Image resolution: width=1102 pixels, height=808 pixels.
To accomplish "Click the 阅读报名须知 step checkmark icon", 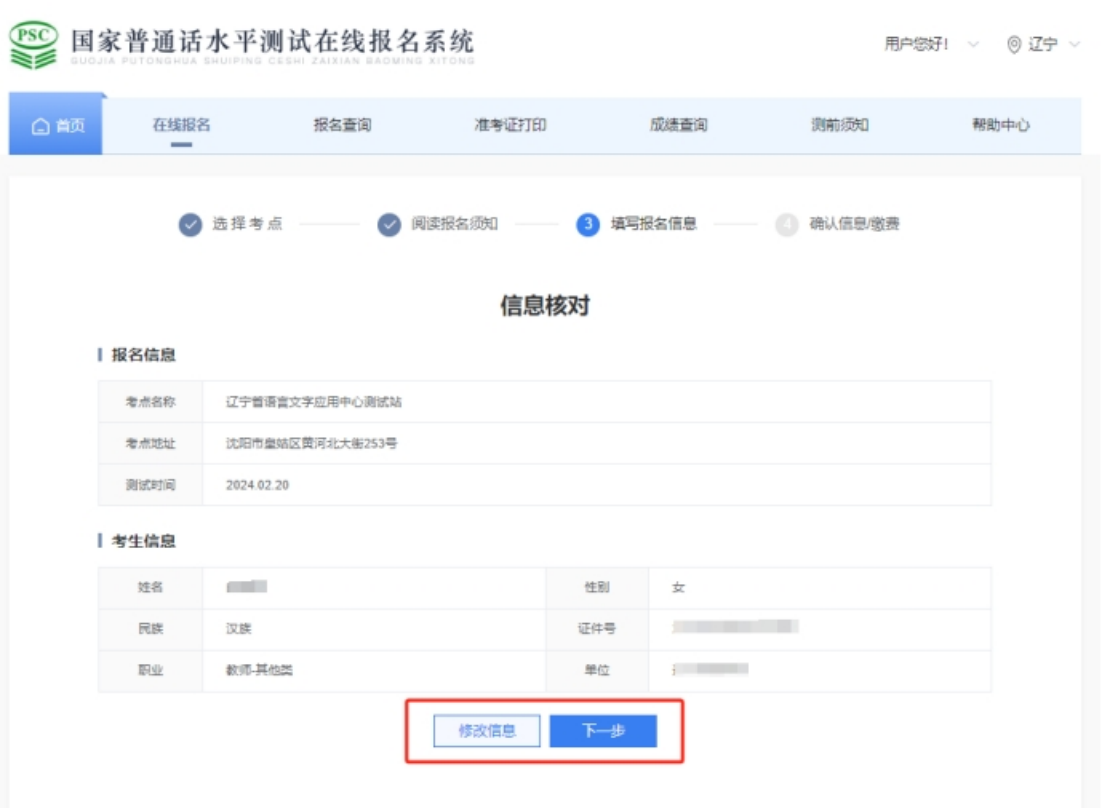I will click(x=389, y=225).
